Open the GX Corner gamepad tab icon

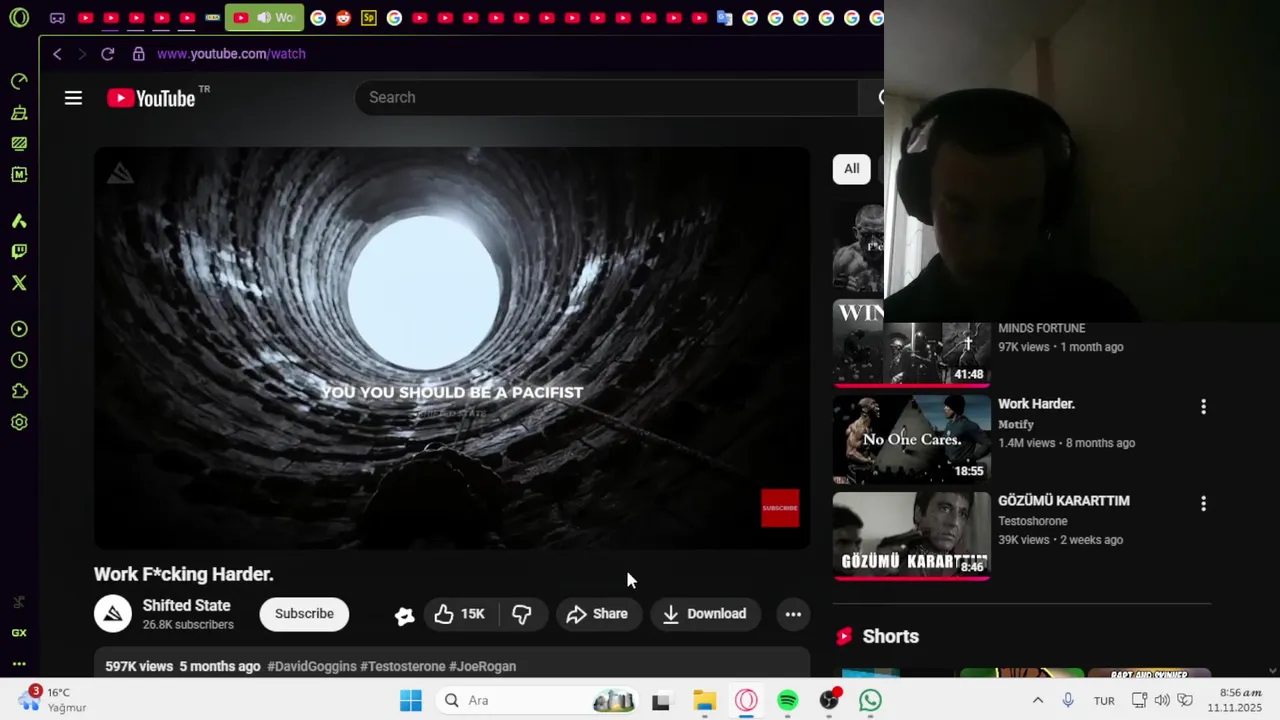click(58, 18)
